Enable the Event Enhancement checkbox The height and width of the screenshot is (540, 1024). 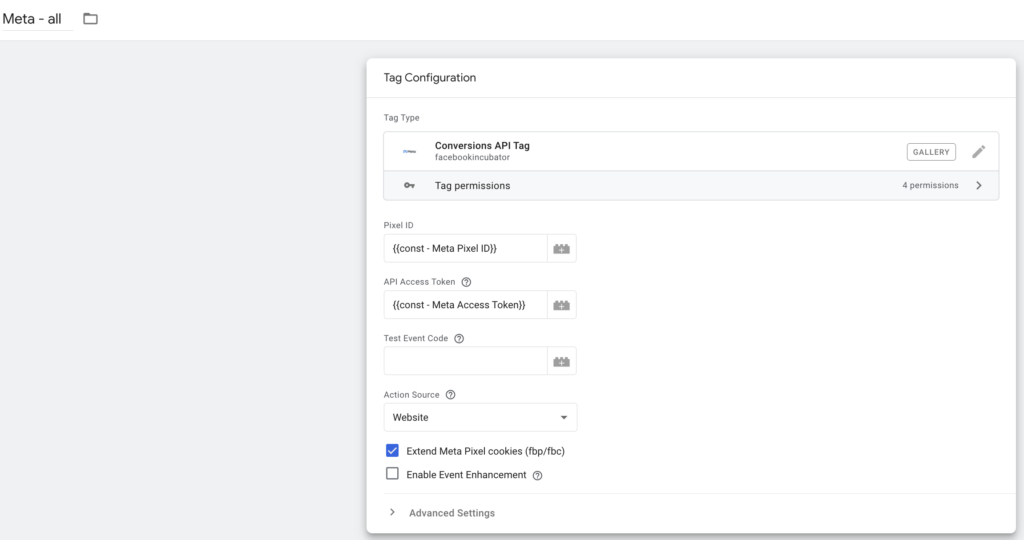[392, 474]
